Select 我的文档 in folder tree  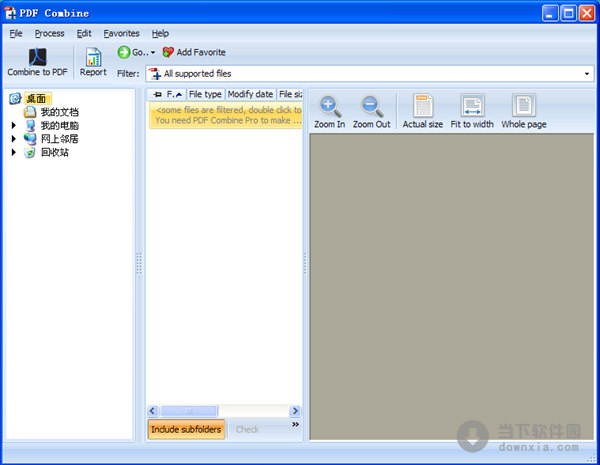click(60, 112)
